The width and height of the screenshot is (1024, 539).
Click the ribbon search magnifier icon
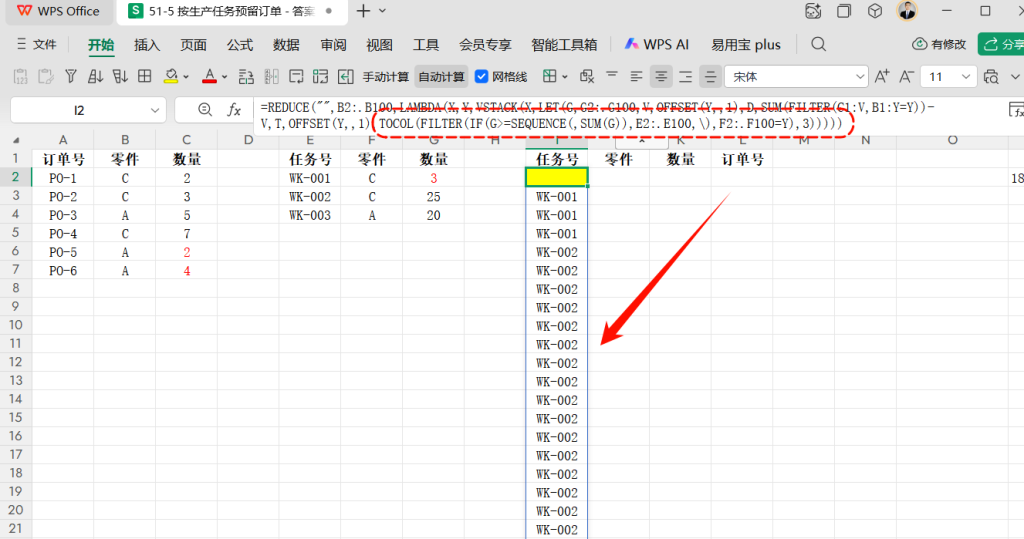(818, 44)
